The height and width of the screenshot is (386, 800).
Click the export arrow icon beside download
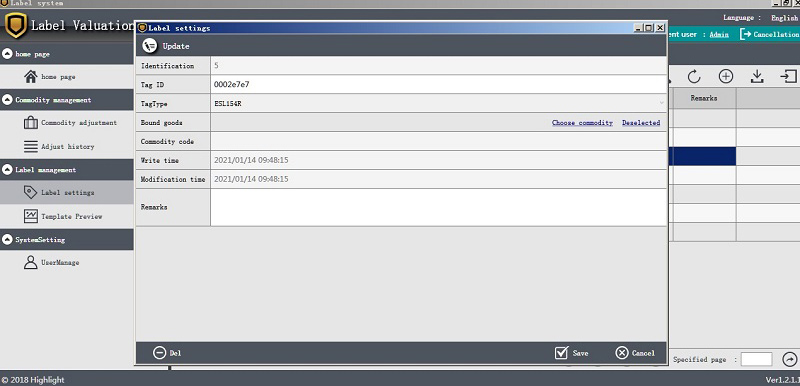coord(789,76)
